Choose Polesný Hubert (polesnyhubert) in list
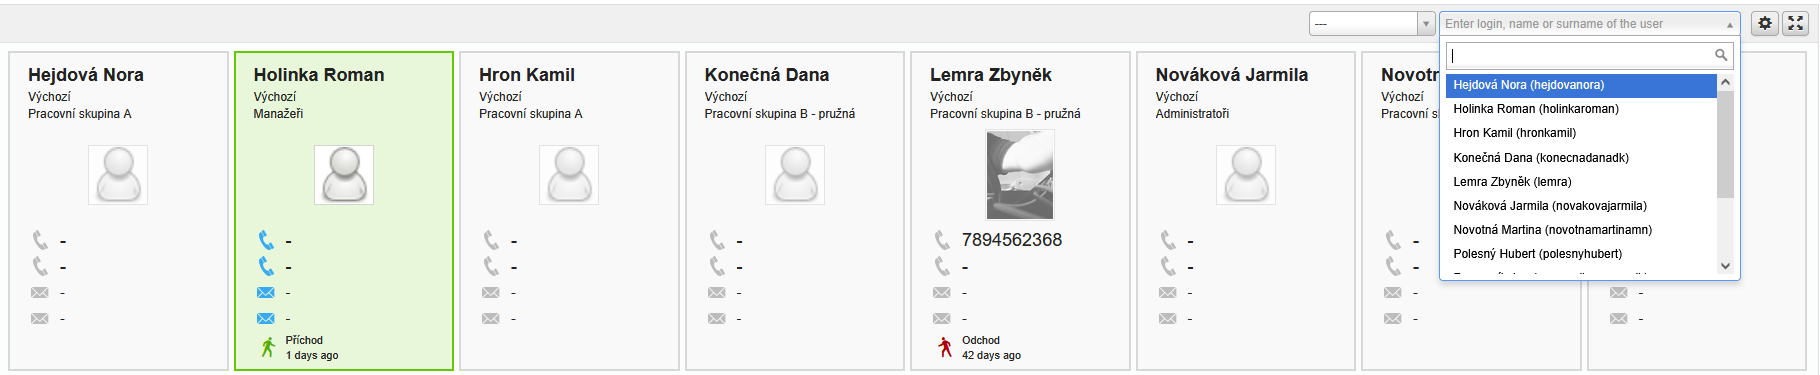The width and height of the screenshot is (1820, 375). (x=1581, y=254)
